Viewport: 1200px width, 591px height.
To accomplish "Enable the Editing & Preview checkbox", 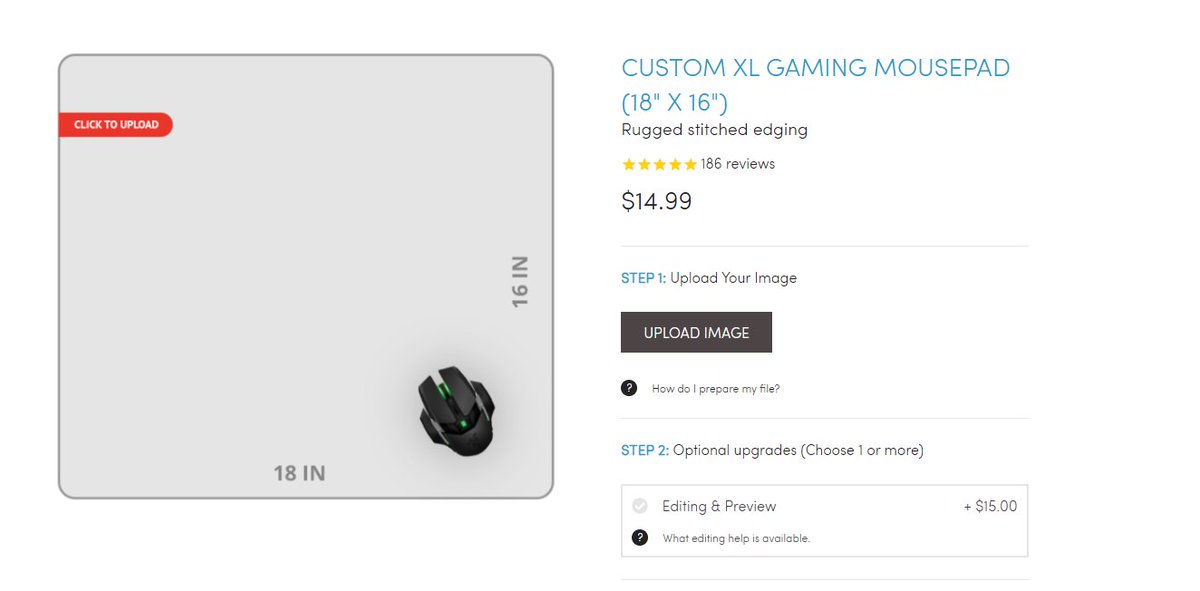I will pyautogui.click(x=640, y=506).
